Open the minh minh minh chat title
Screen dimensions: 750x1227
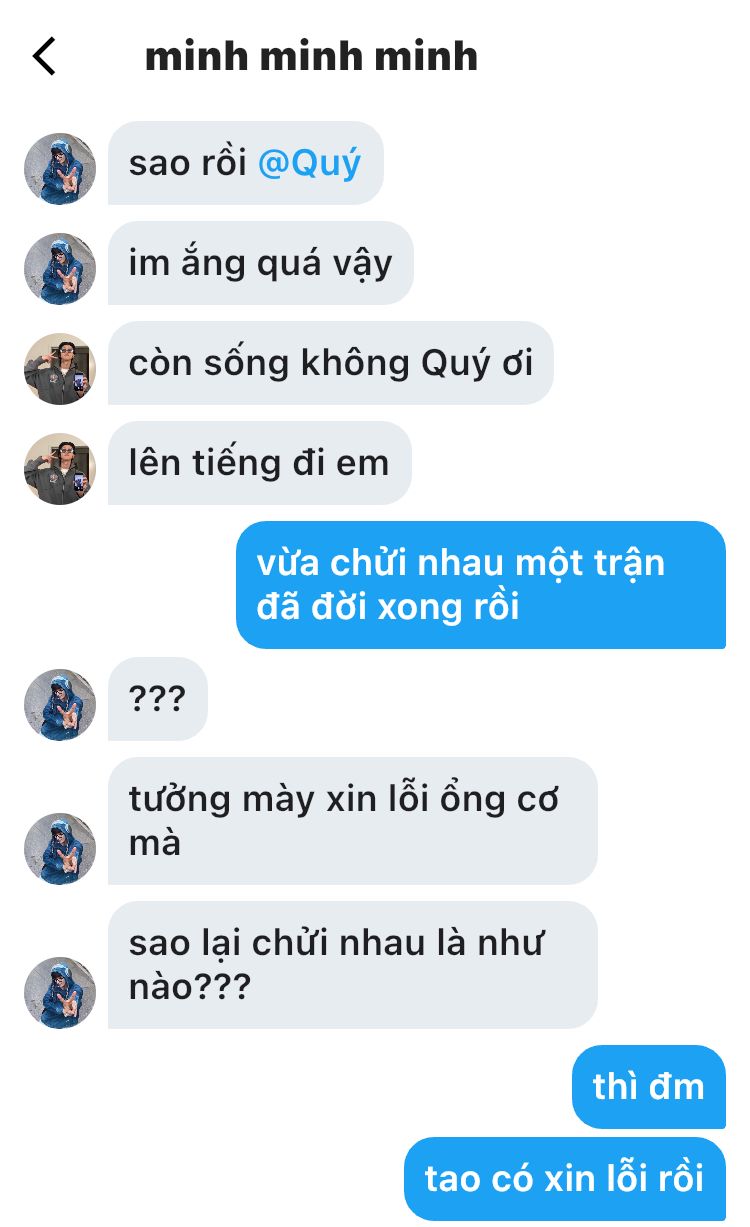(x=311, y=56)
